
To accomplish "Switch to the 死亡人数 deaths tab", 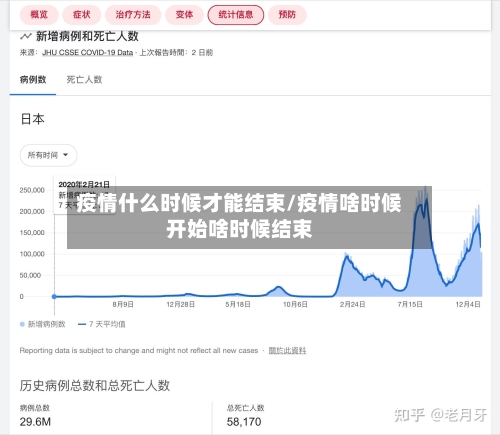I will (x=84, y=80).
